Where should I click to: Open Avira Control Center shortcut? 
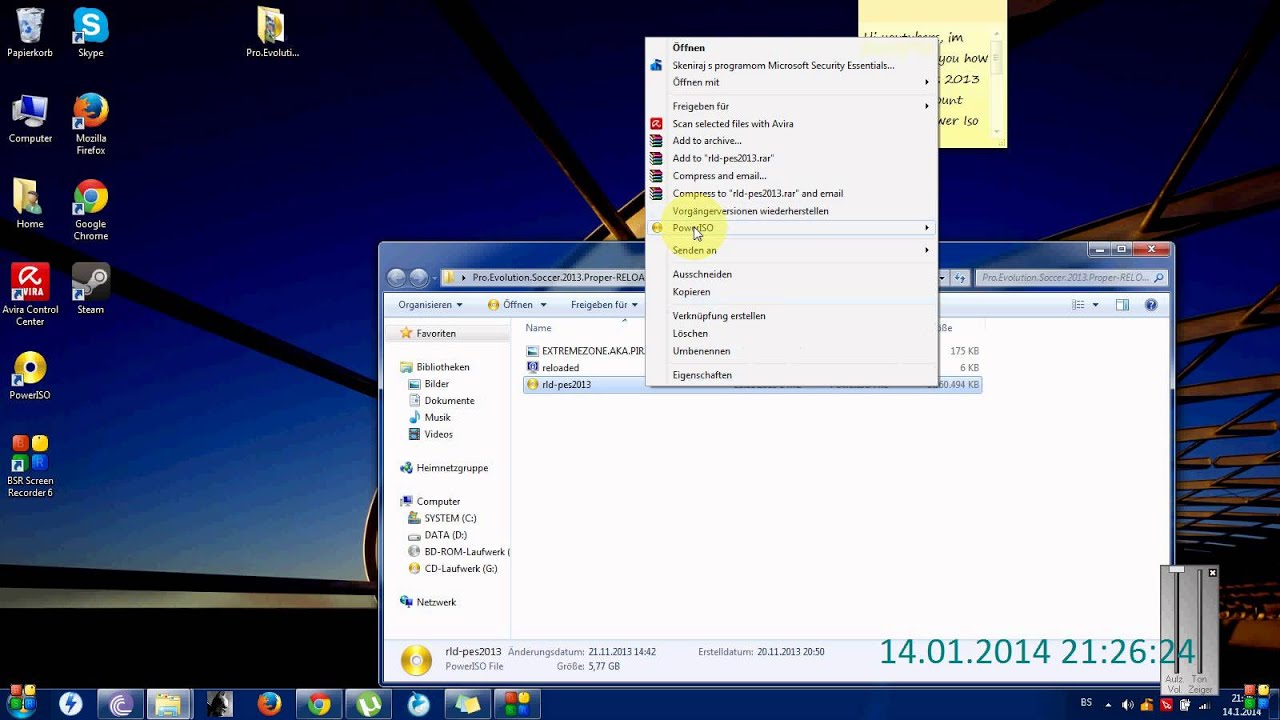point(30,295)
